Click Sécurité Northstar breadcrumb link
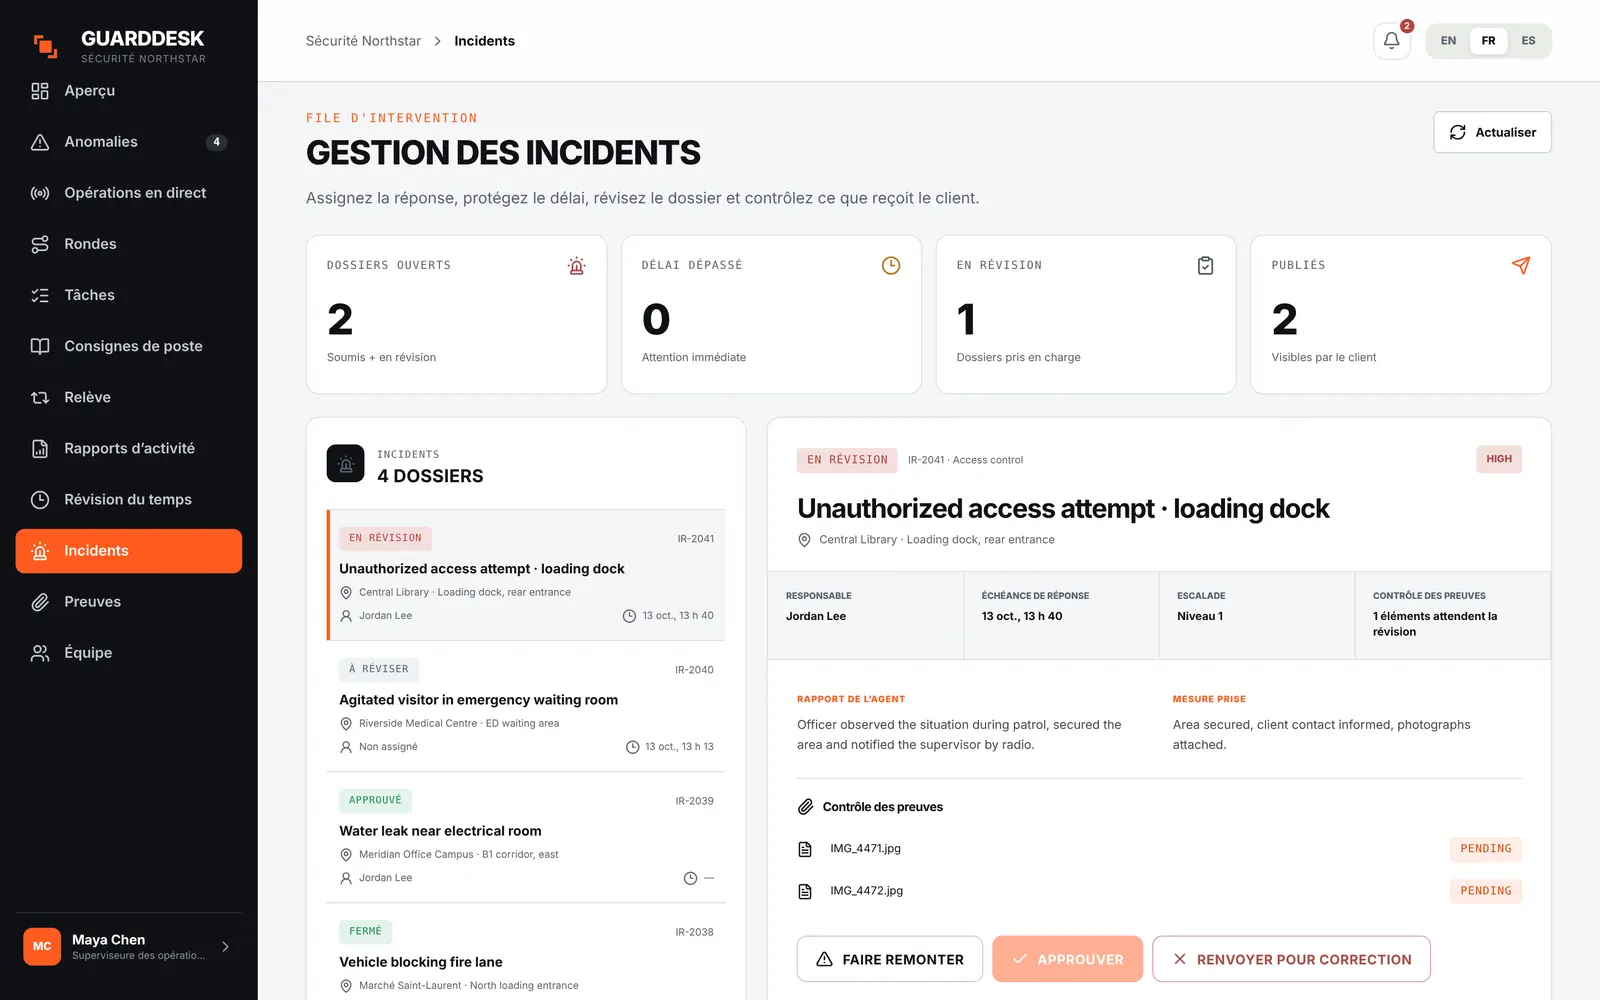 point(363,41)
